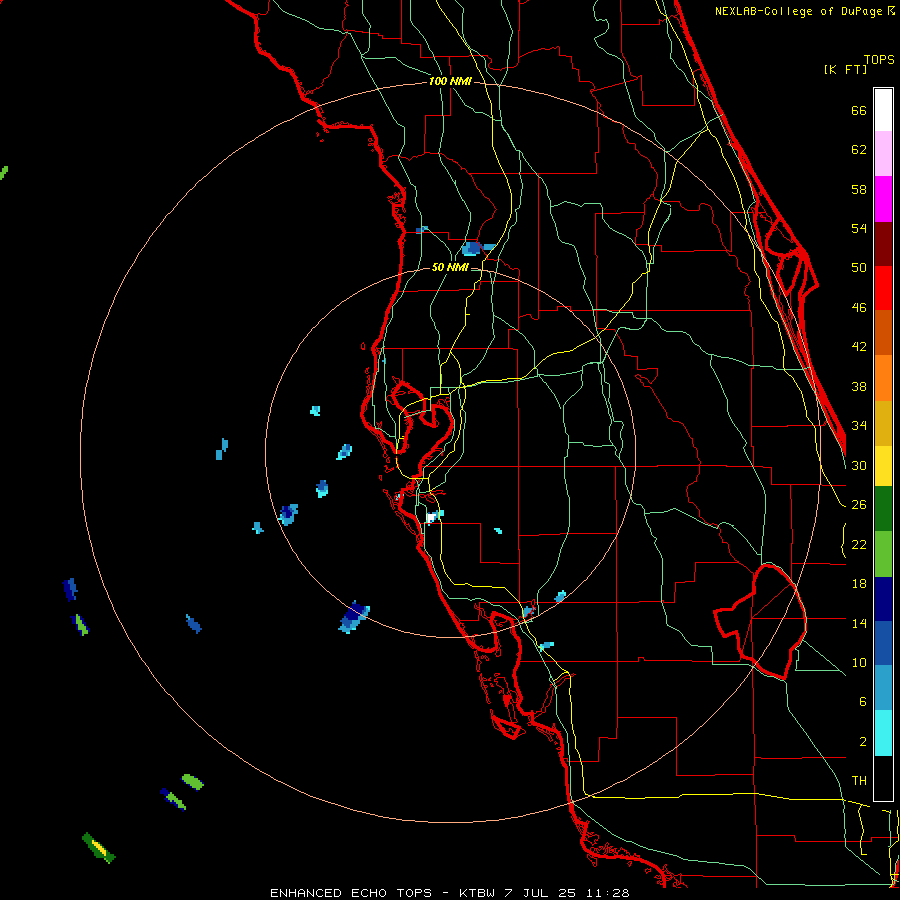Screen dimensions: 900x900
Task: Click the [K FT] units label
Action: coord(846,69)
